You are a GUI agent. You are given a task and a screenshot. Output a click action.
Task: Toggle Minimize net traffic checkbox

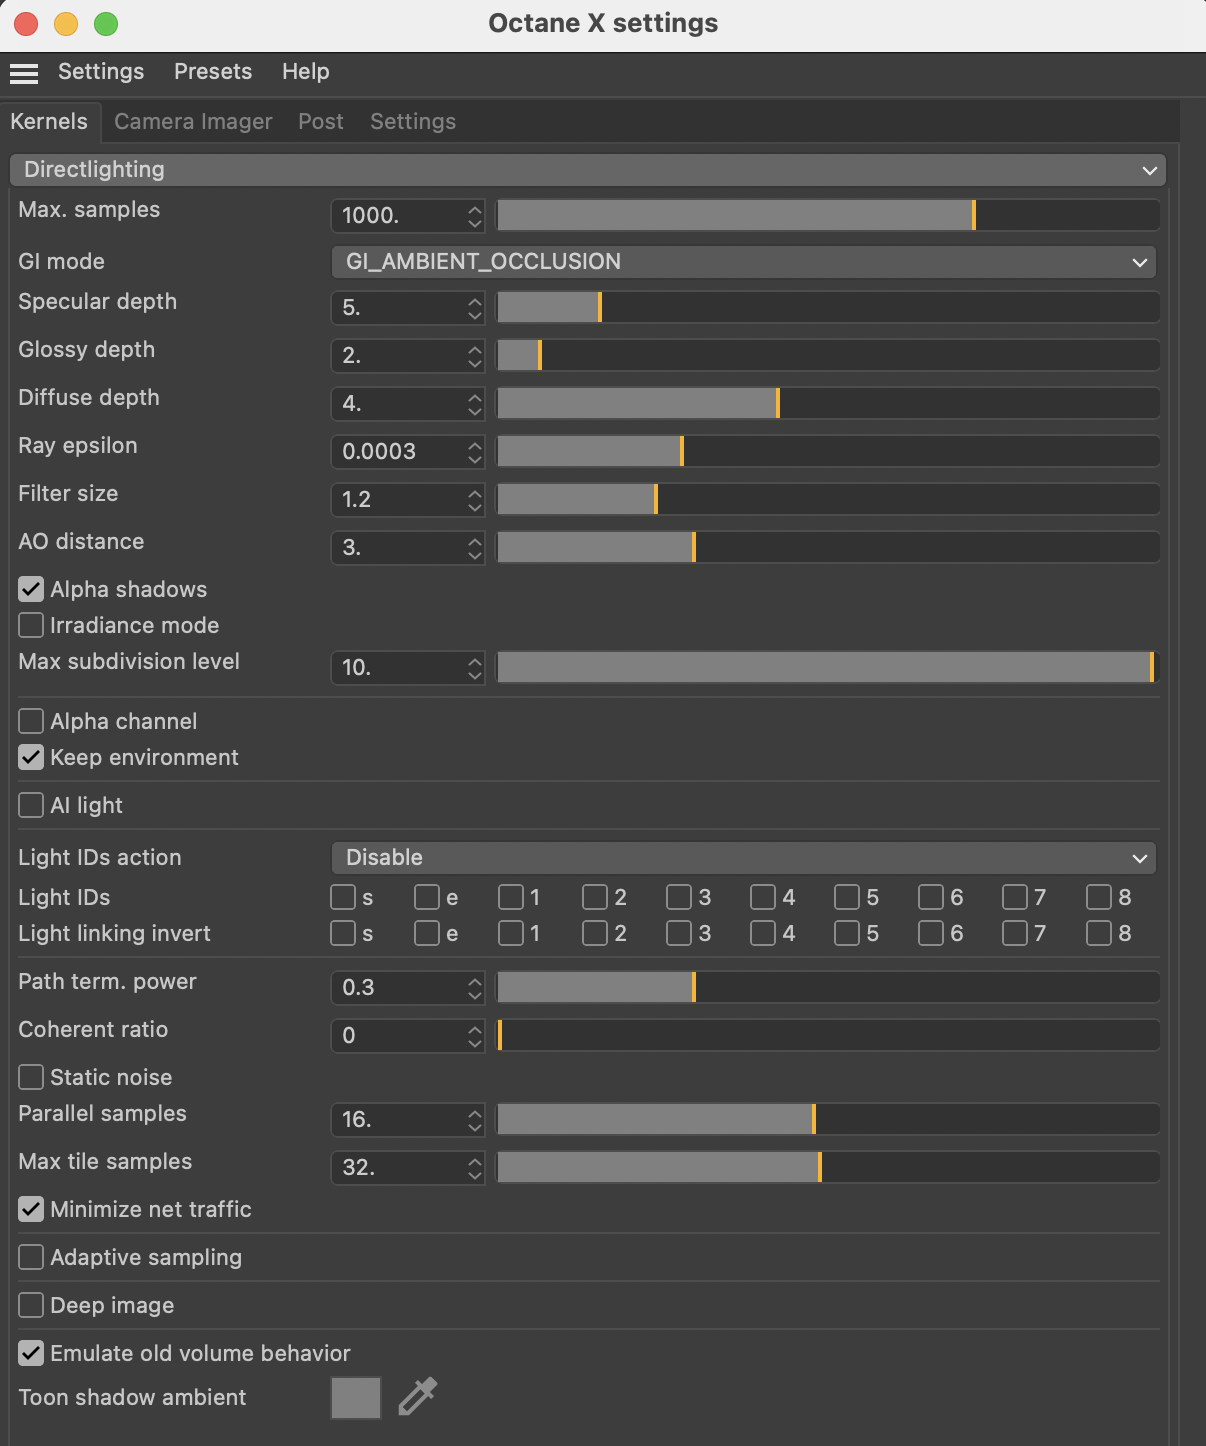point(31,1209)
